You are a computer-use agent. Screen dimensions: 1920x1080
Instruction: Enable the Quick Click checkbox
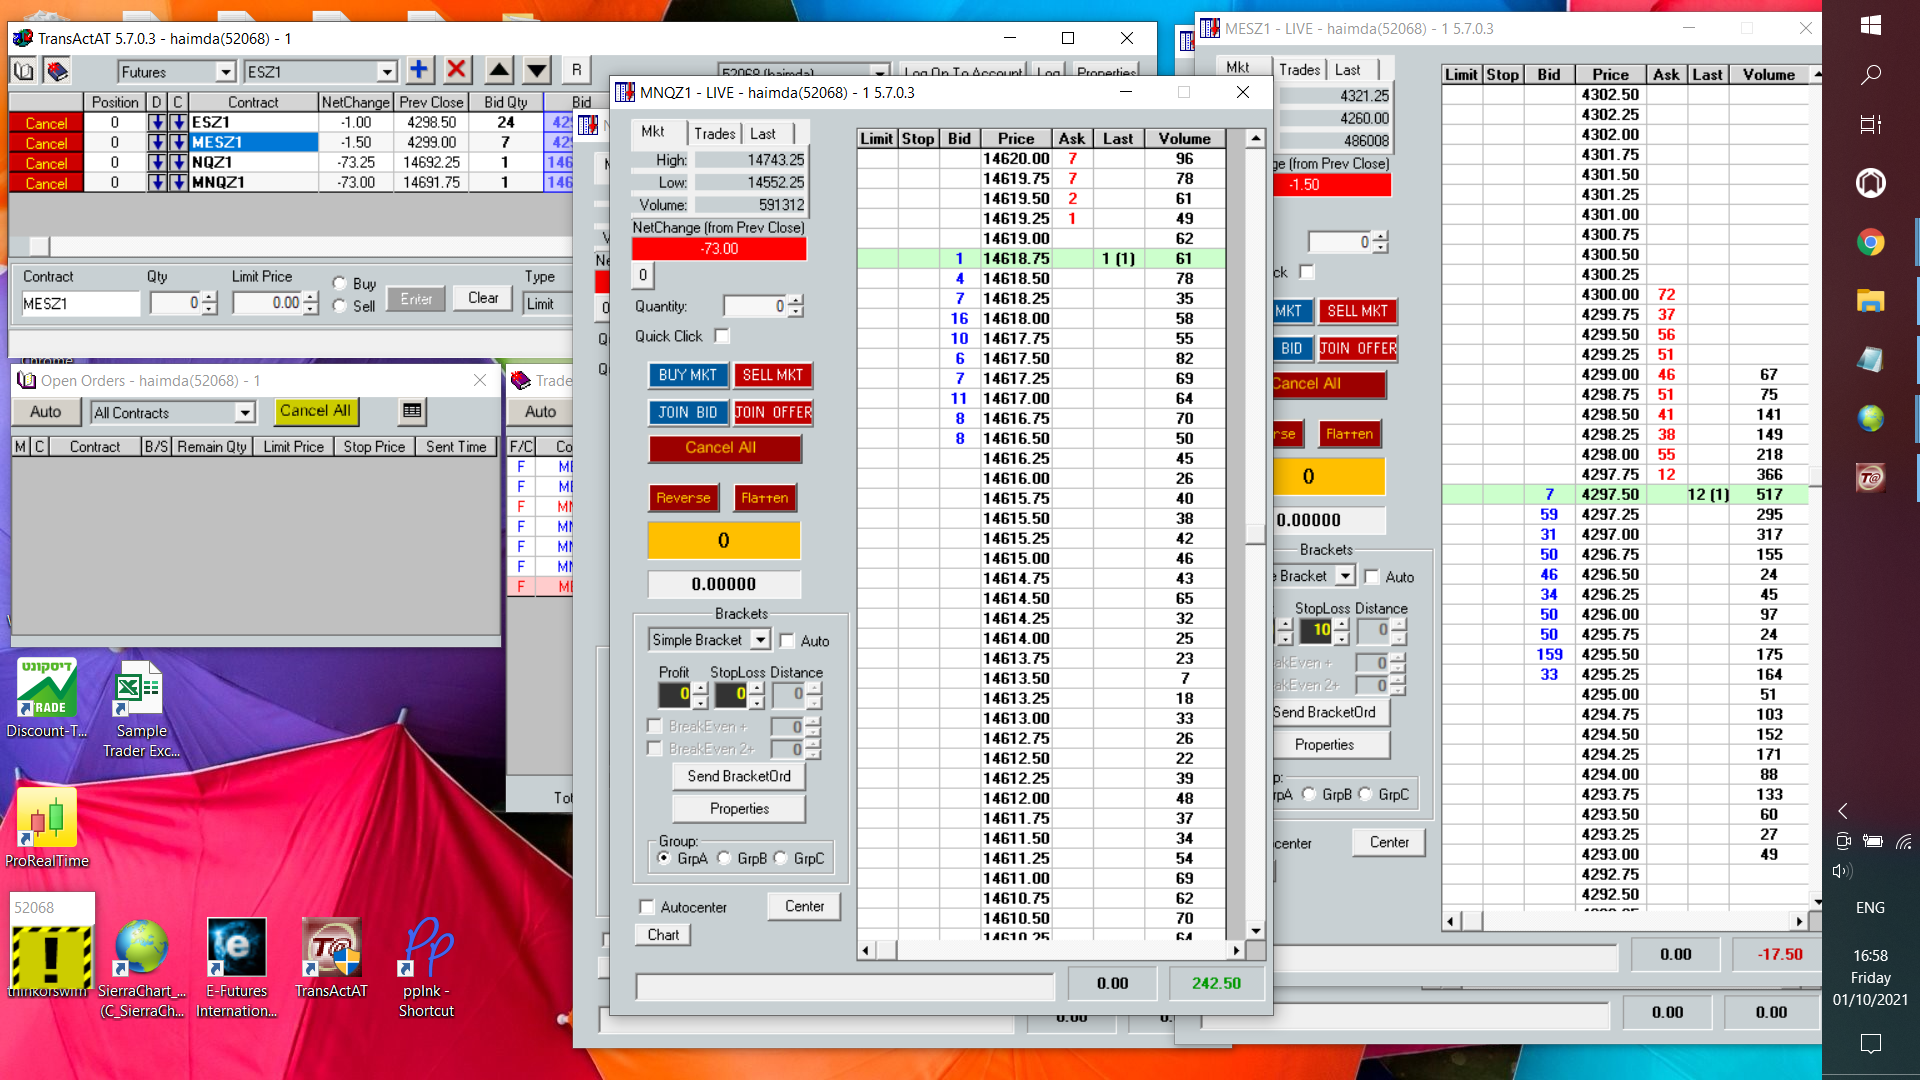tap(722, 336)
